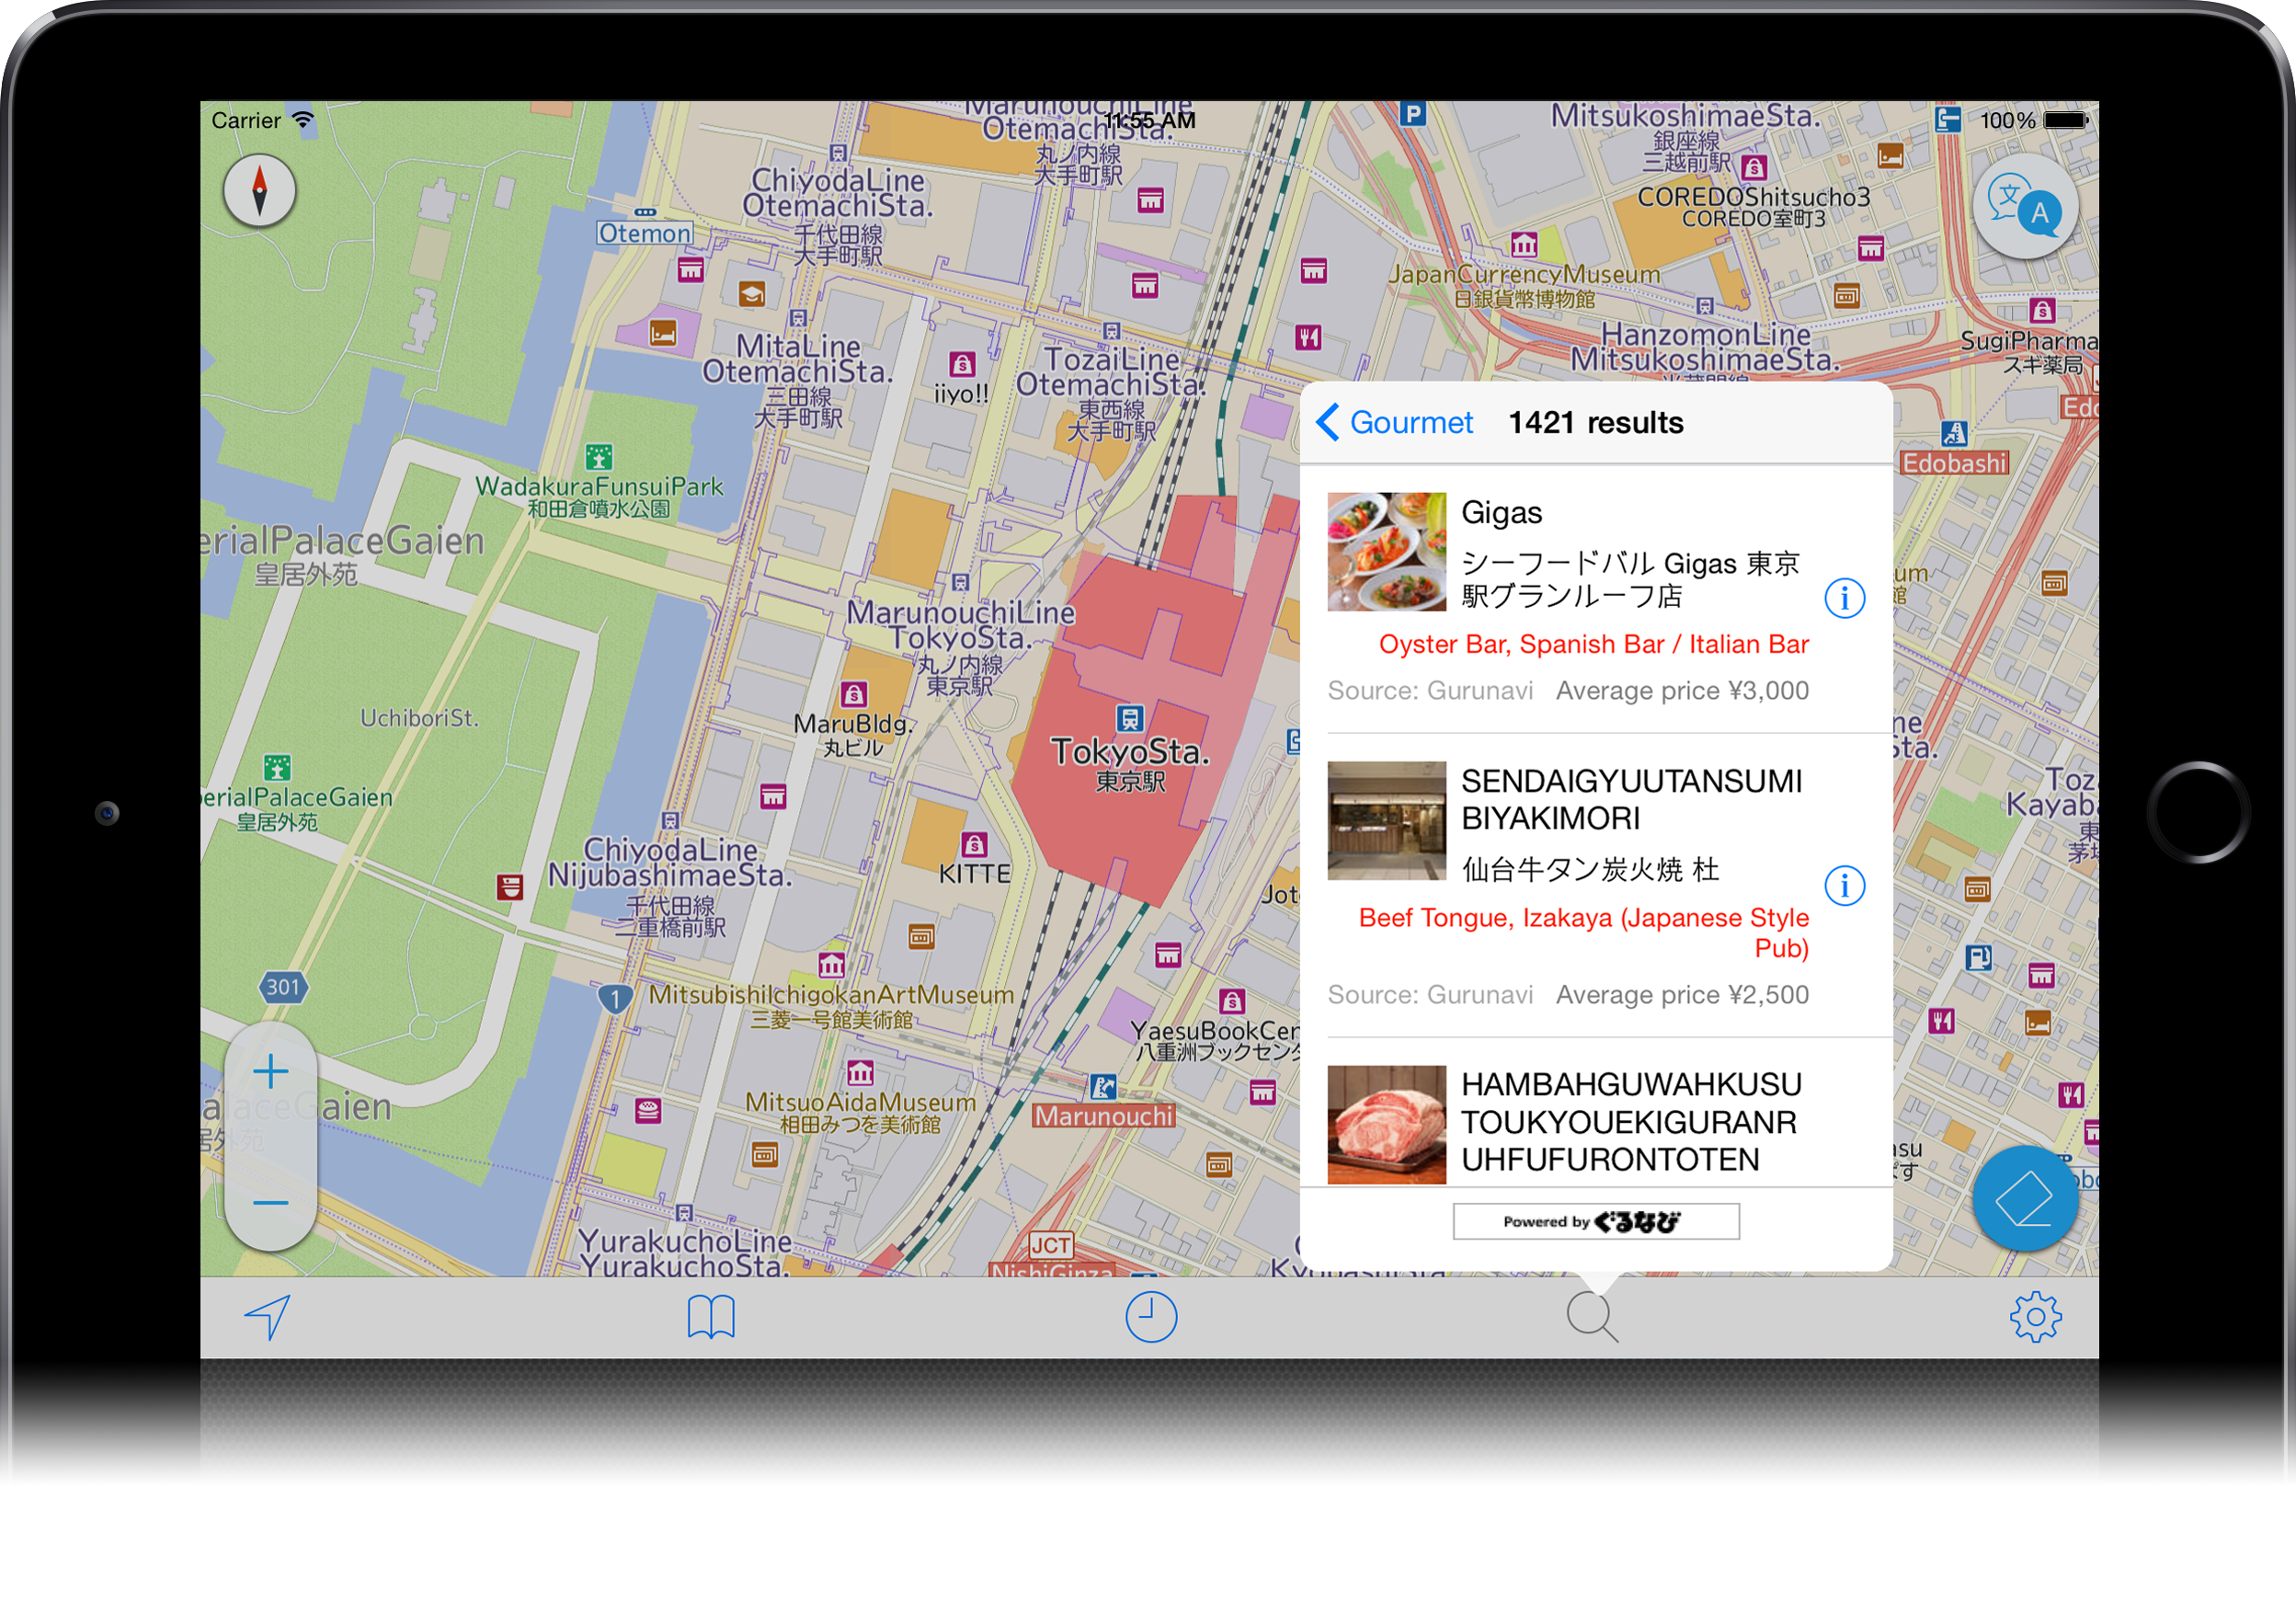Tap the Otemon map label
This screenshot has width=2296, height=1624.
pyautogui.click(x=644, y=233)
